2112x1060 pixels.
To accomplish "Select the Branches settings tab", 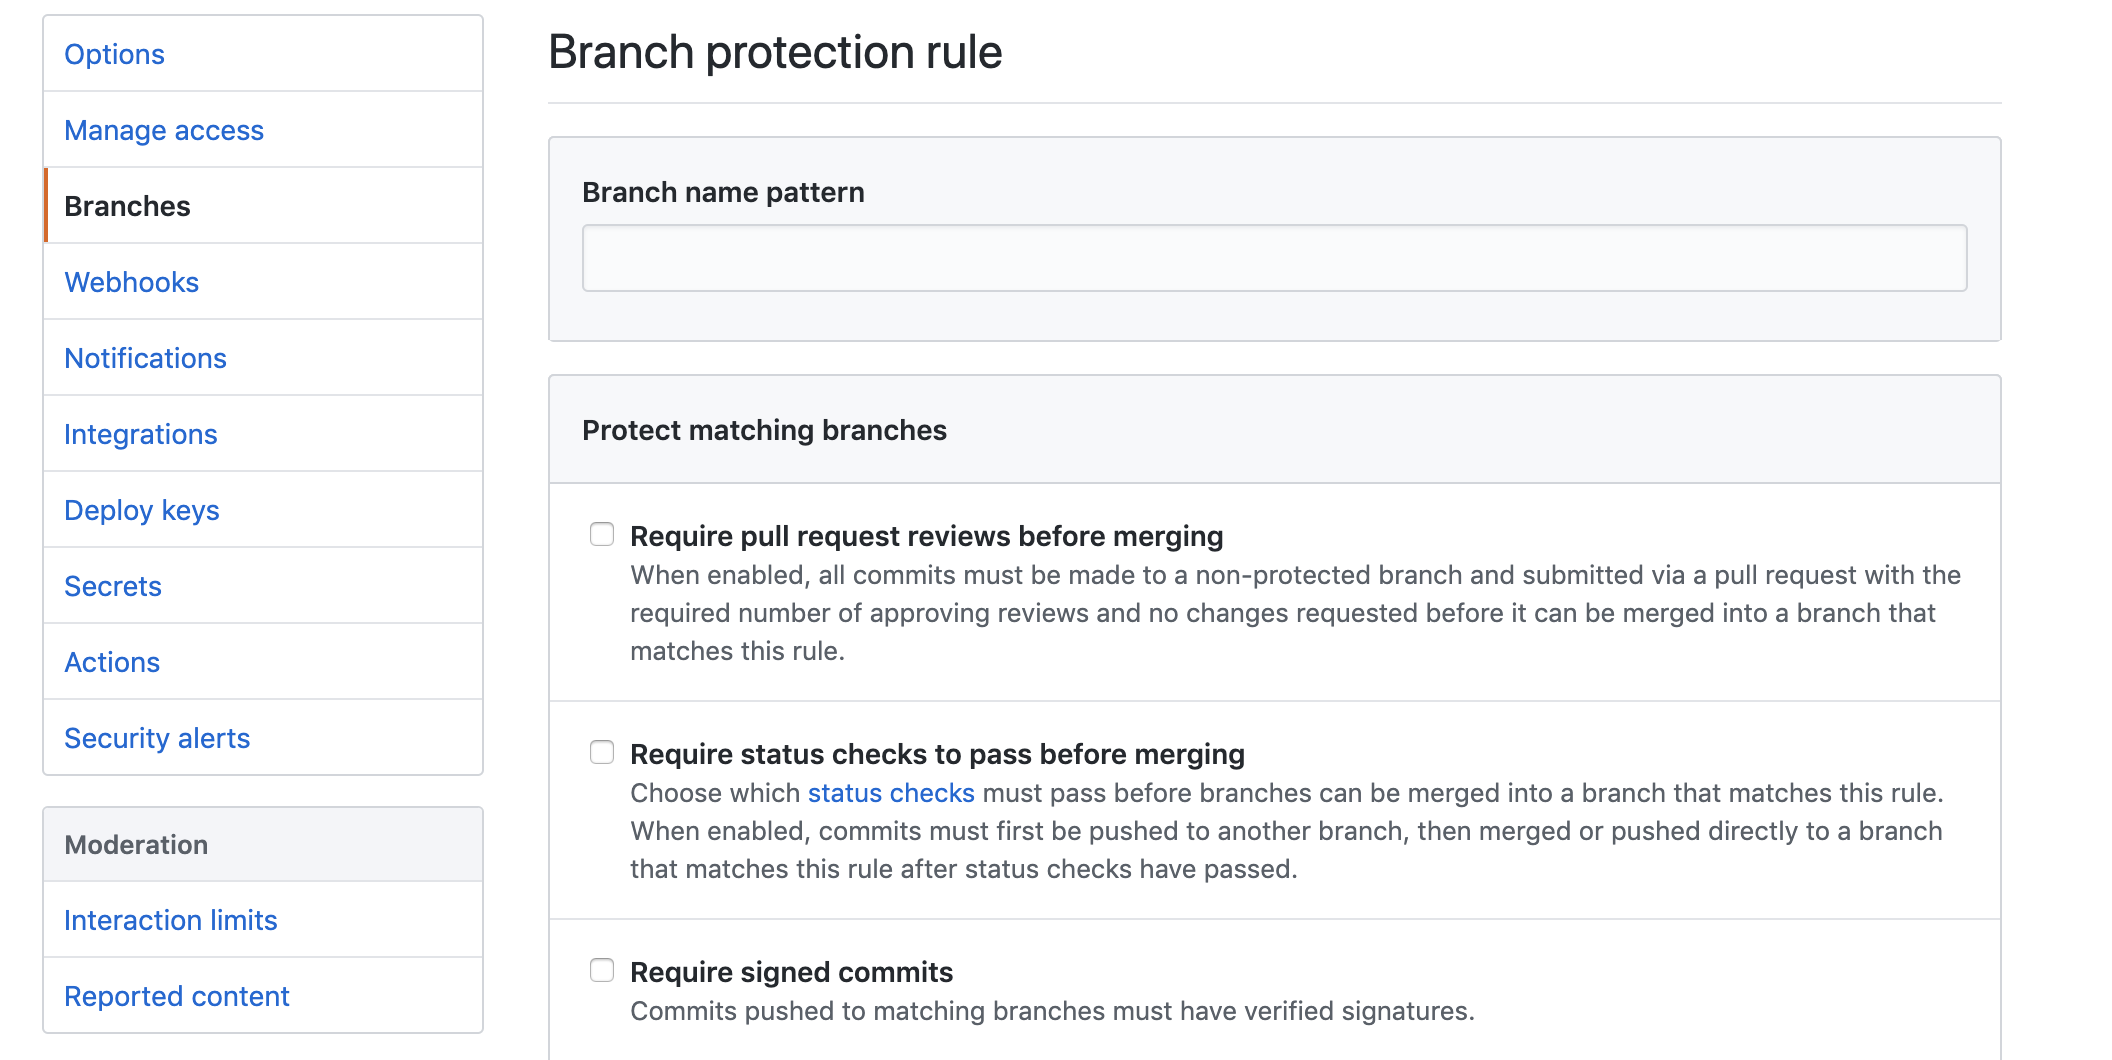I will click(127, 205).
